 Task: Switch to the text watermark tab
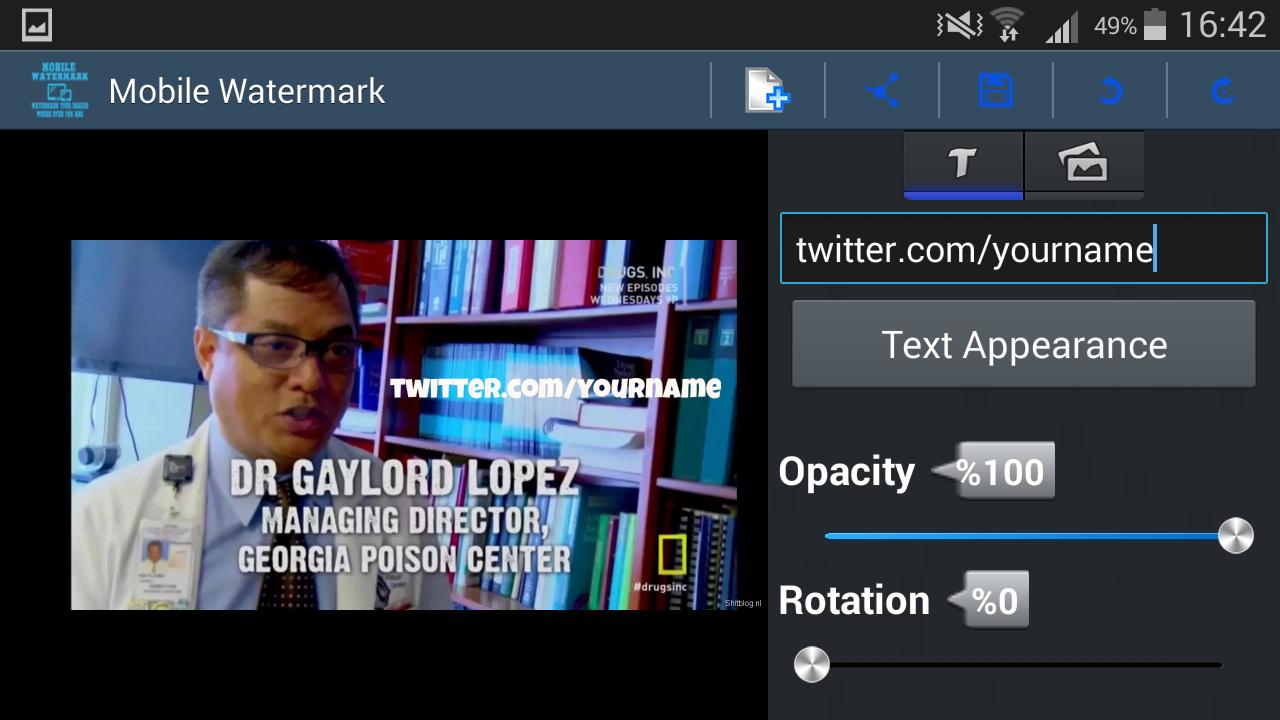pyautogui.click(x=963, y=163)
